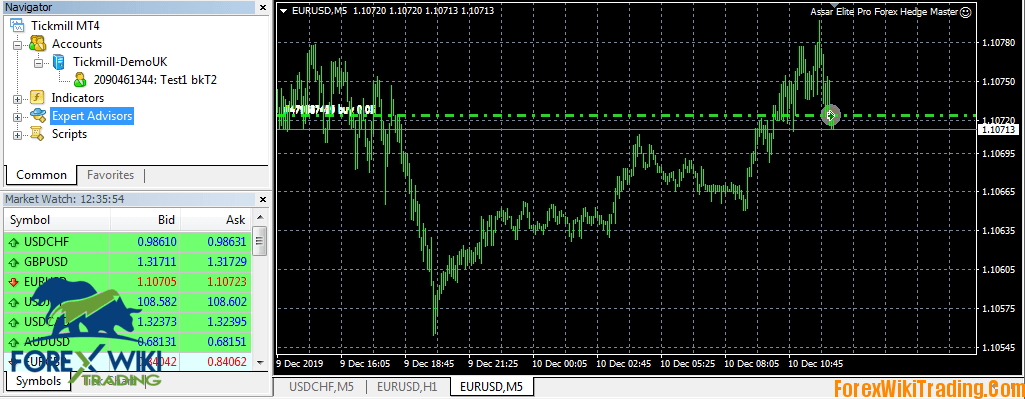Viewport: 1025px width, 399px height.
Task: Click the Accounts folder icon
Action: (37, 44)
